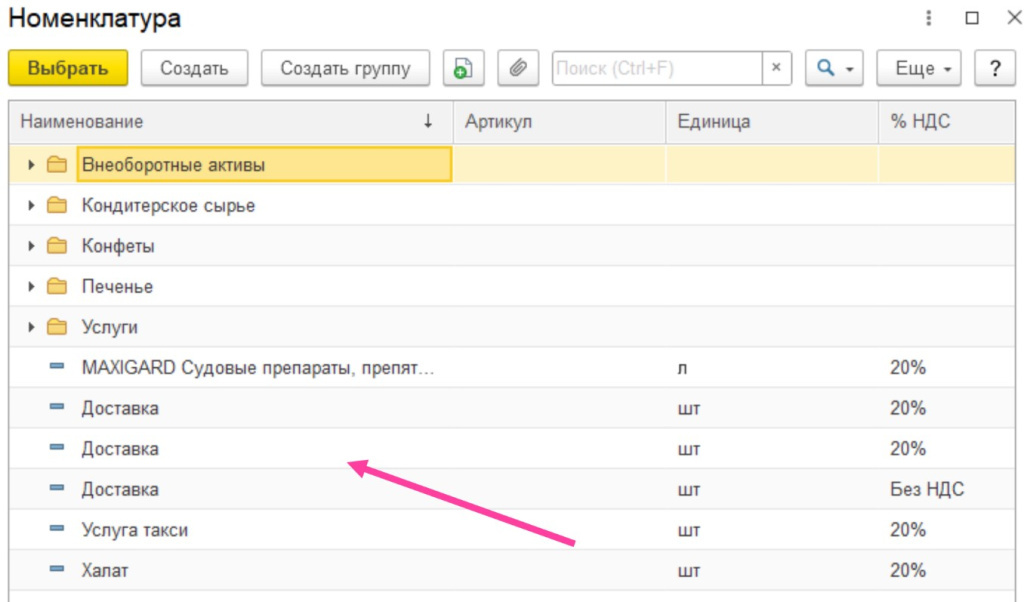
Task: Expand the Кондитерское сырье group
Action: (x=28, y=204)
